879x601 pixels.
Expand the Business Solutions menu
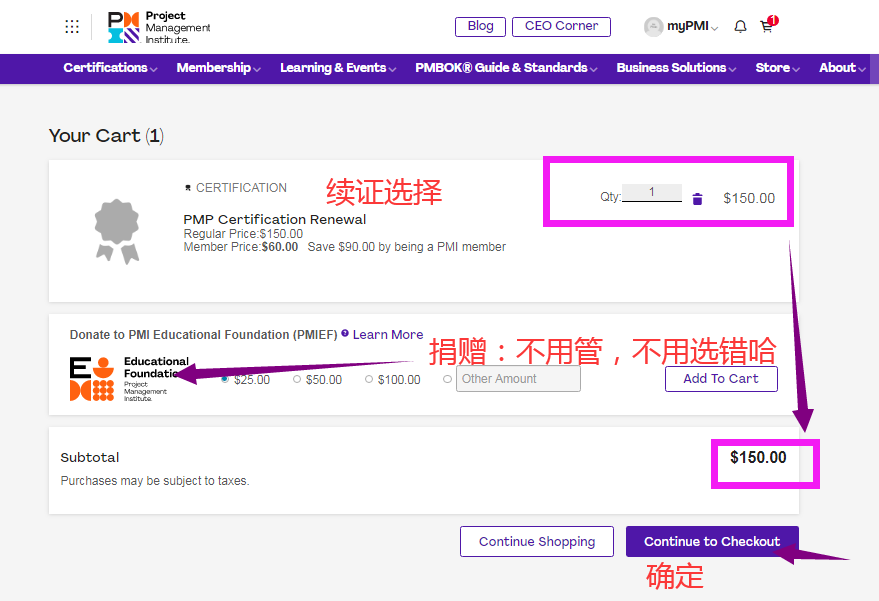(x=676, y=68)
